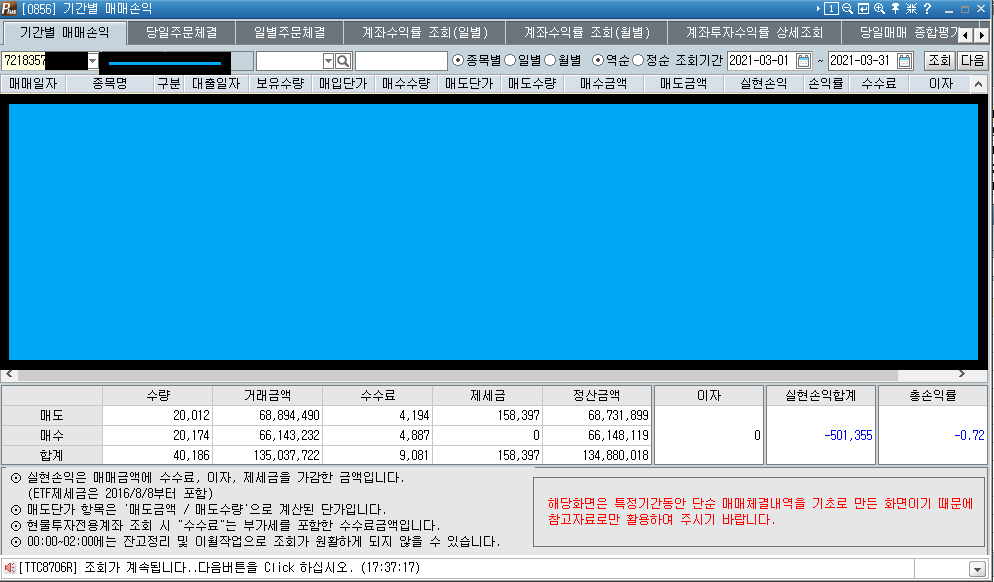Open 계좌수익률 조회(월별) tab

point(587,33)
